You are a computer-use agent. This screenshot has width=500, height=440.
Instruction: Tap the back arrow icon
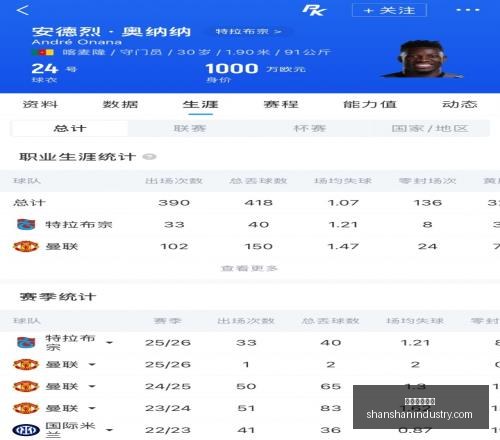click(23, 10)
